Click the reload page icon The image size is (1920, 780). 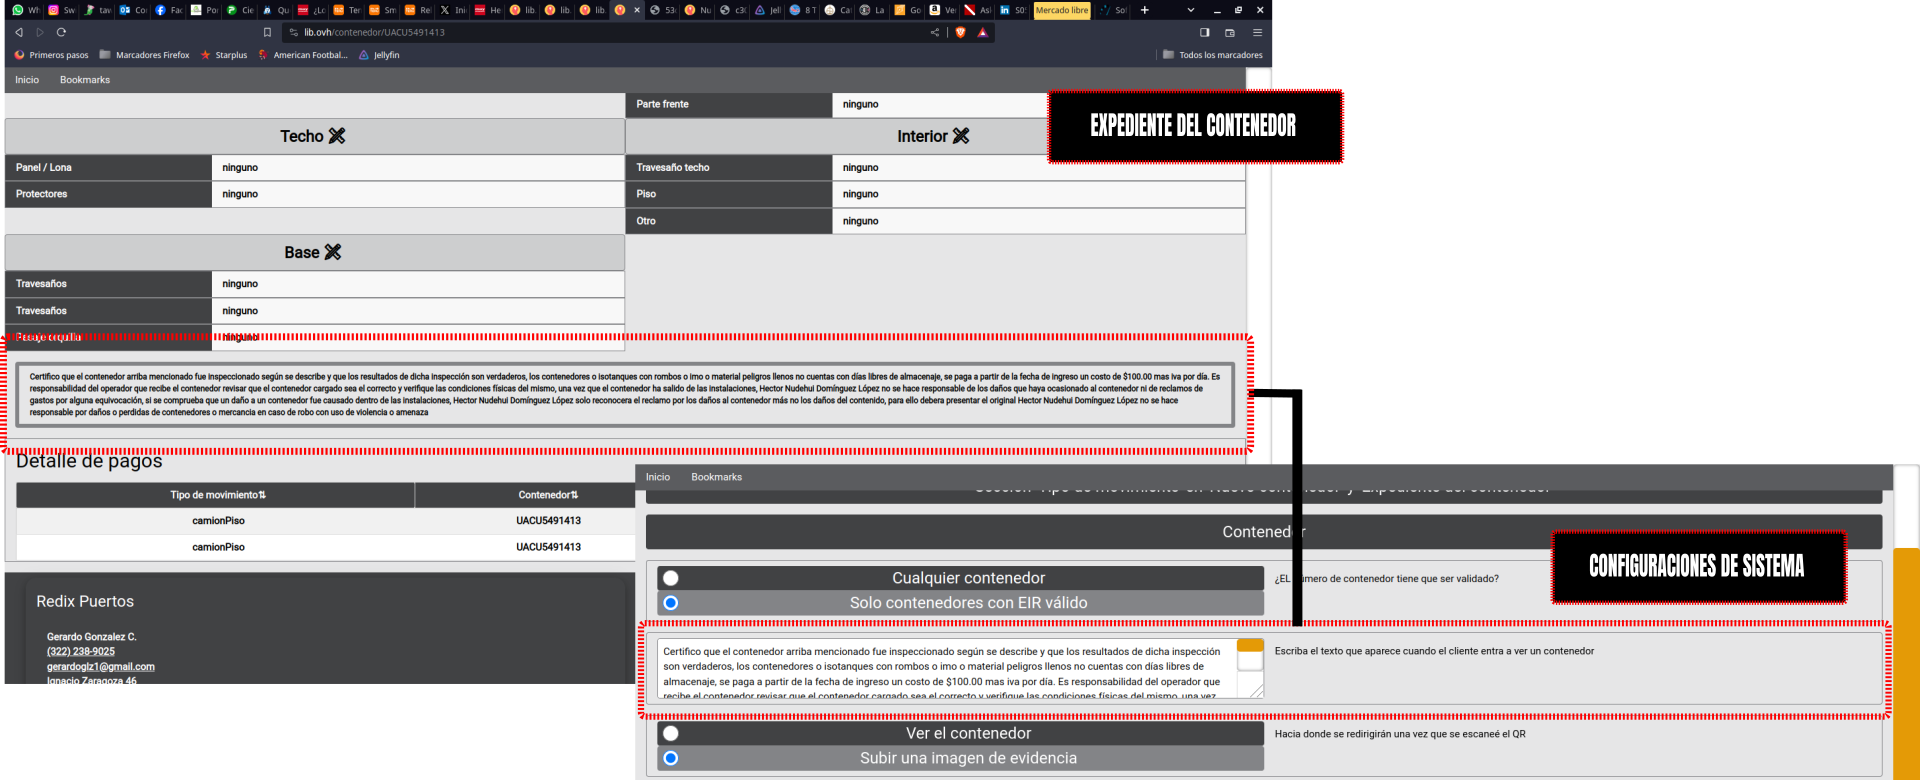(61, 32)
